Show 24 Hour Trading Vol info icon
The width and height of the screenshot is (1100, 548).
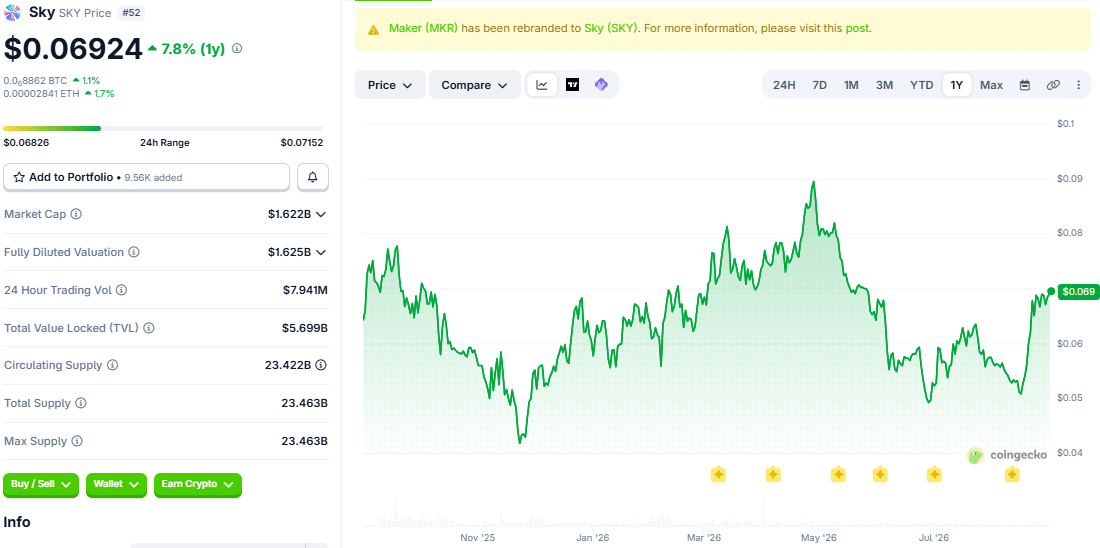point(121,290)
